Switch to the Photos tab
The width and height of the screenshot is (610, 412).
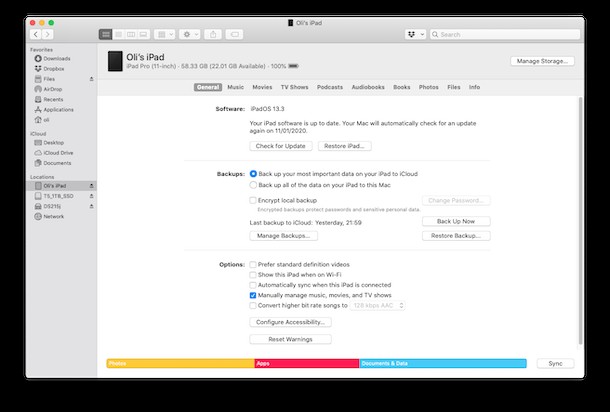click(429, 87)
